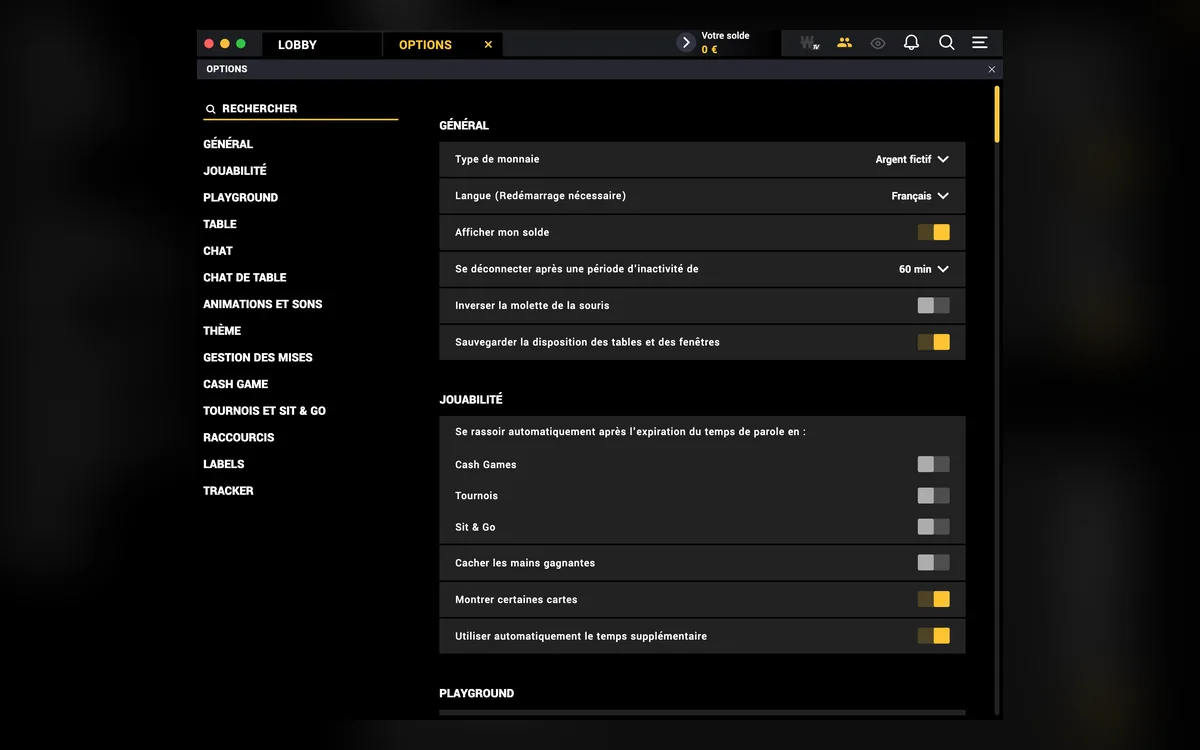
Task: Open PLAYGROUND in sidebar
Action: click(241, 198)
